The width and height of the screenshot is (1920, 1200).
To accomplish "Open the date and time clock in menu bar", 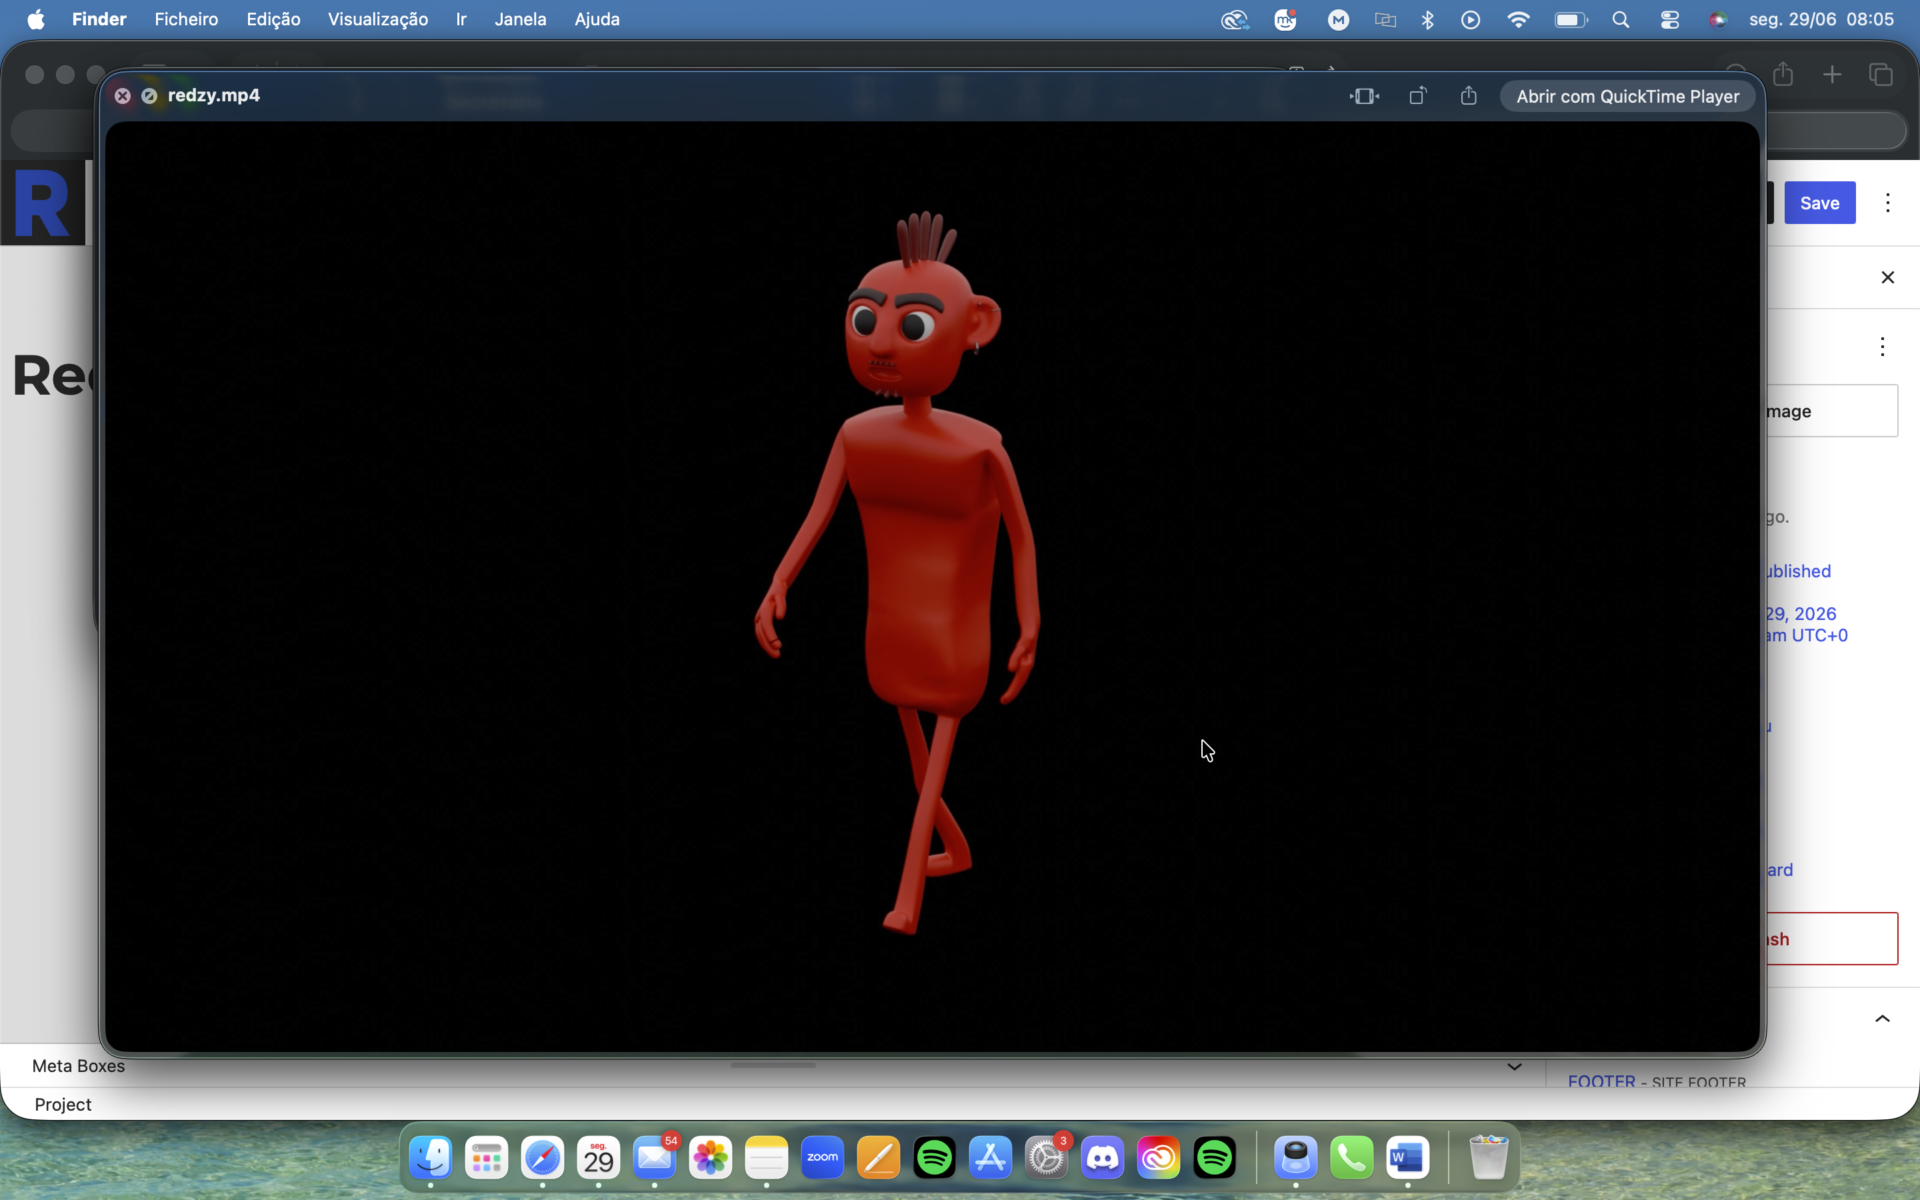I will [x=1821, y=19].
